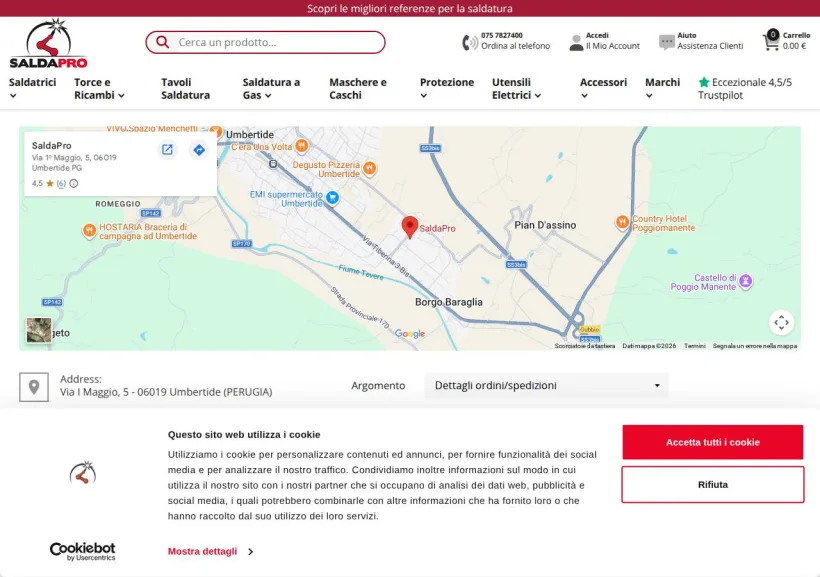Click the map directions icon

pos(199,150)
